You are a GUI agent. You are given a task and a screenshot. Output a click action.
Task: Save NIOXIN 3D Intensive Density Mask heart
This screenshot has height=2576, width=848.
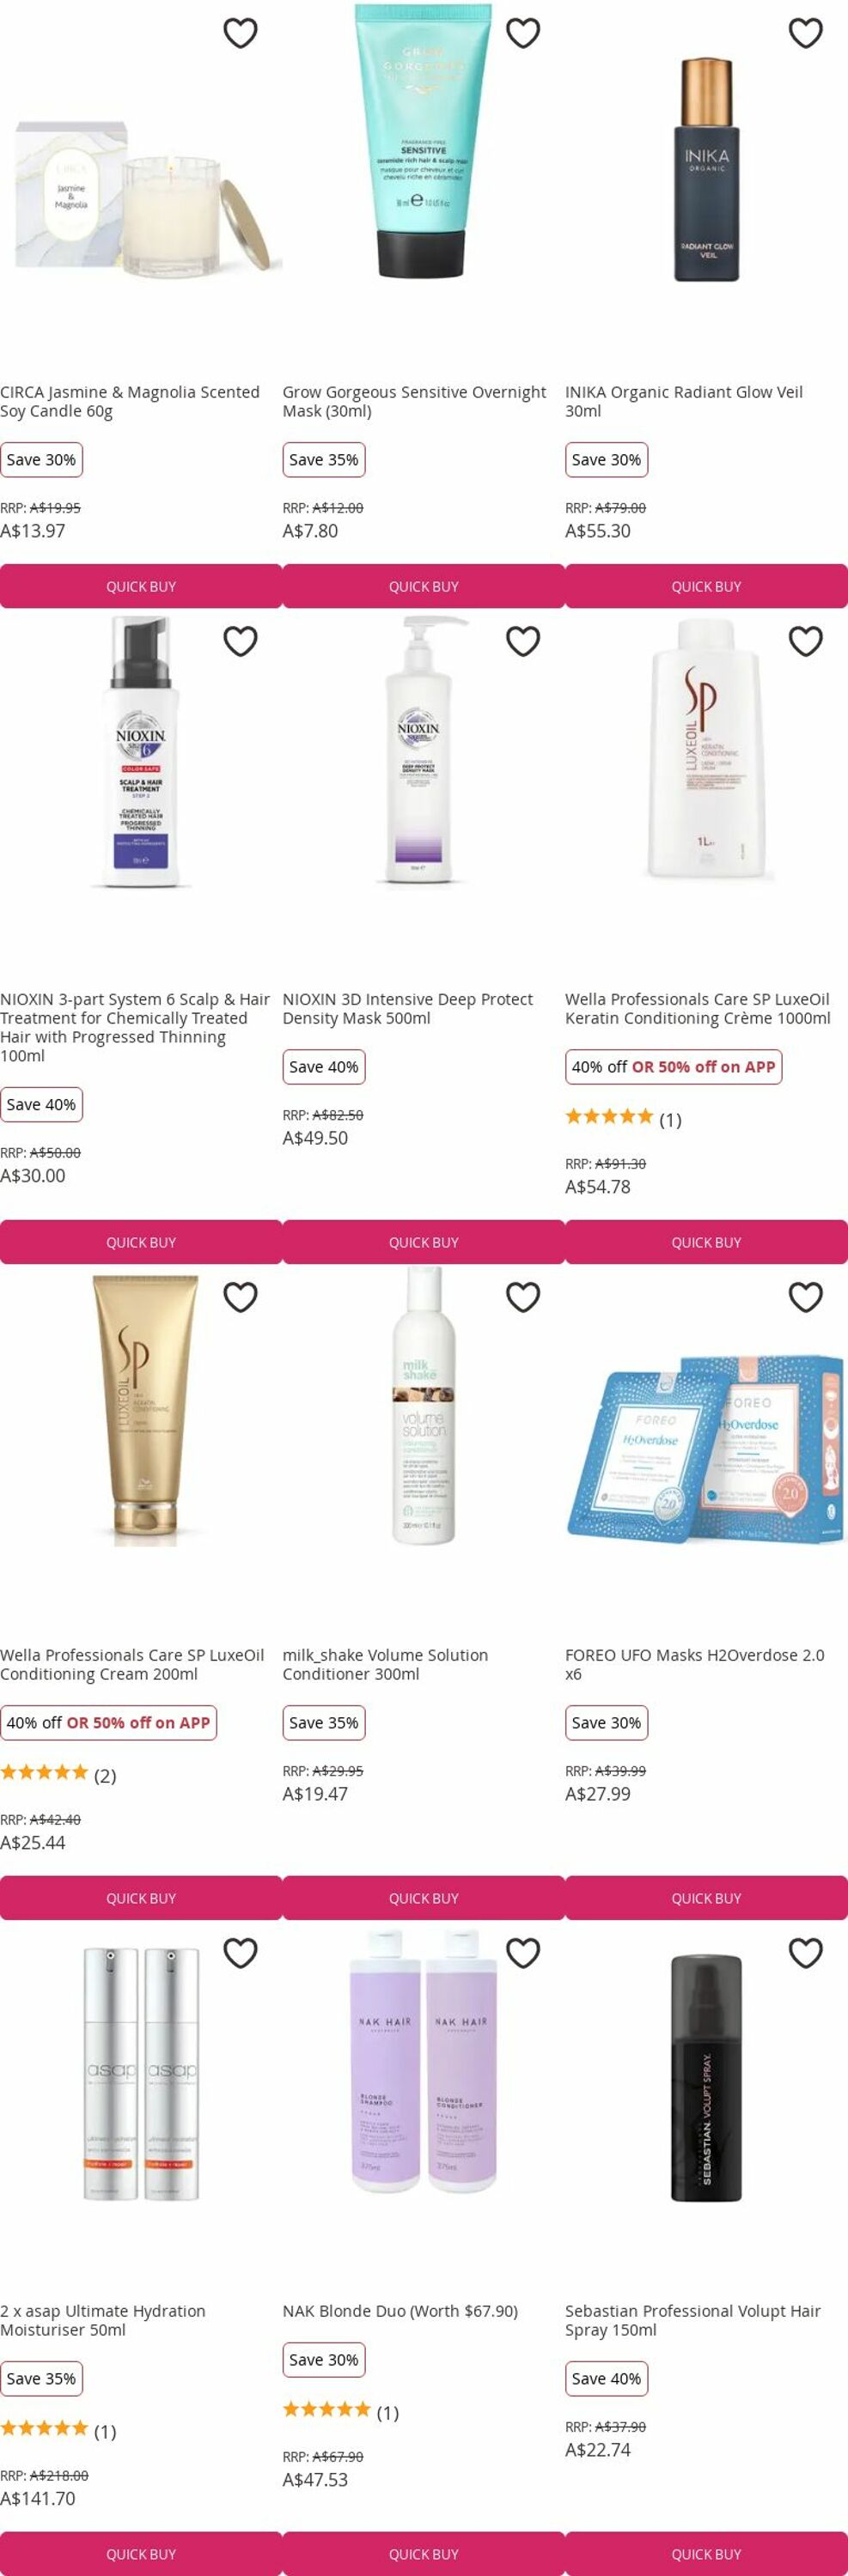523,641
